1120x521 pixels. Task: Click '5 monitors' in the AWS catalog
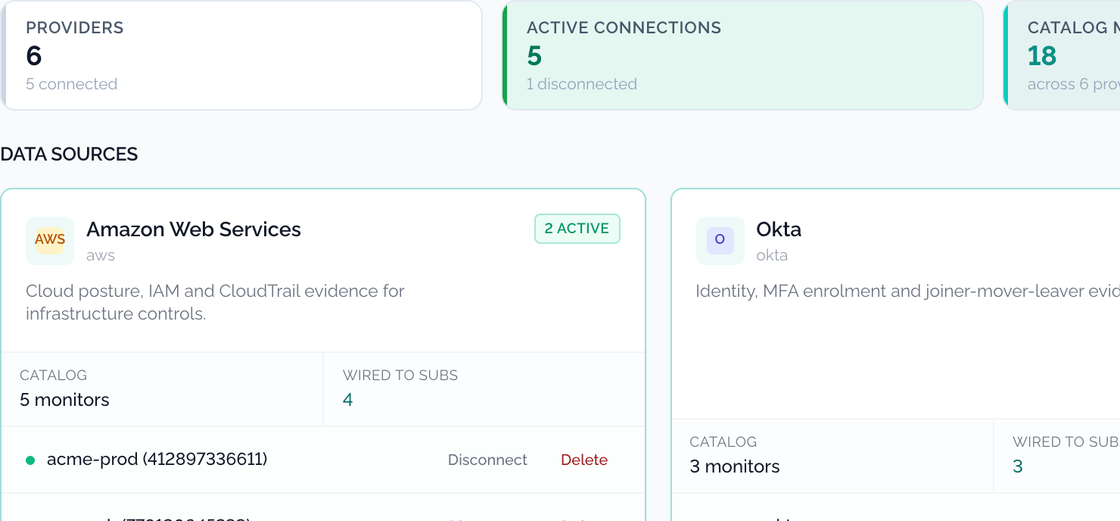click(x=65, y=400)
